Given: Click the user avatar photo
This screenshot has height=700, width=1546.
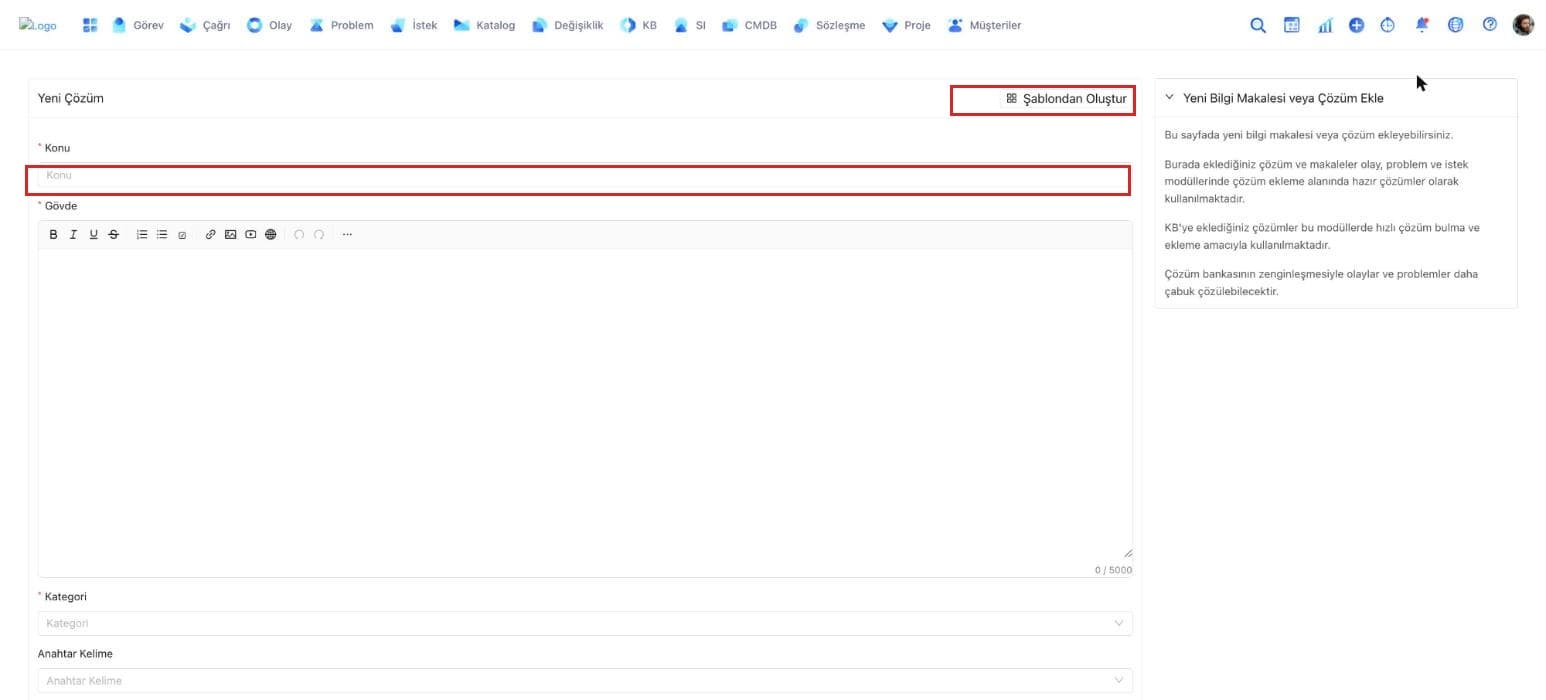Looking at the screenshot, I should [1523, 25].
